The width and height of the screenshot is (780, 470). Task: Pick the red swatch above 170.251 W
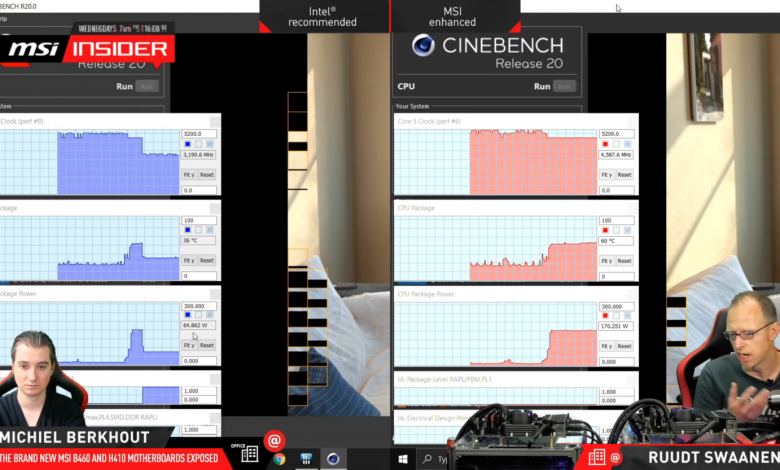(x=605, y=316)
